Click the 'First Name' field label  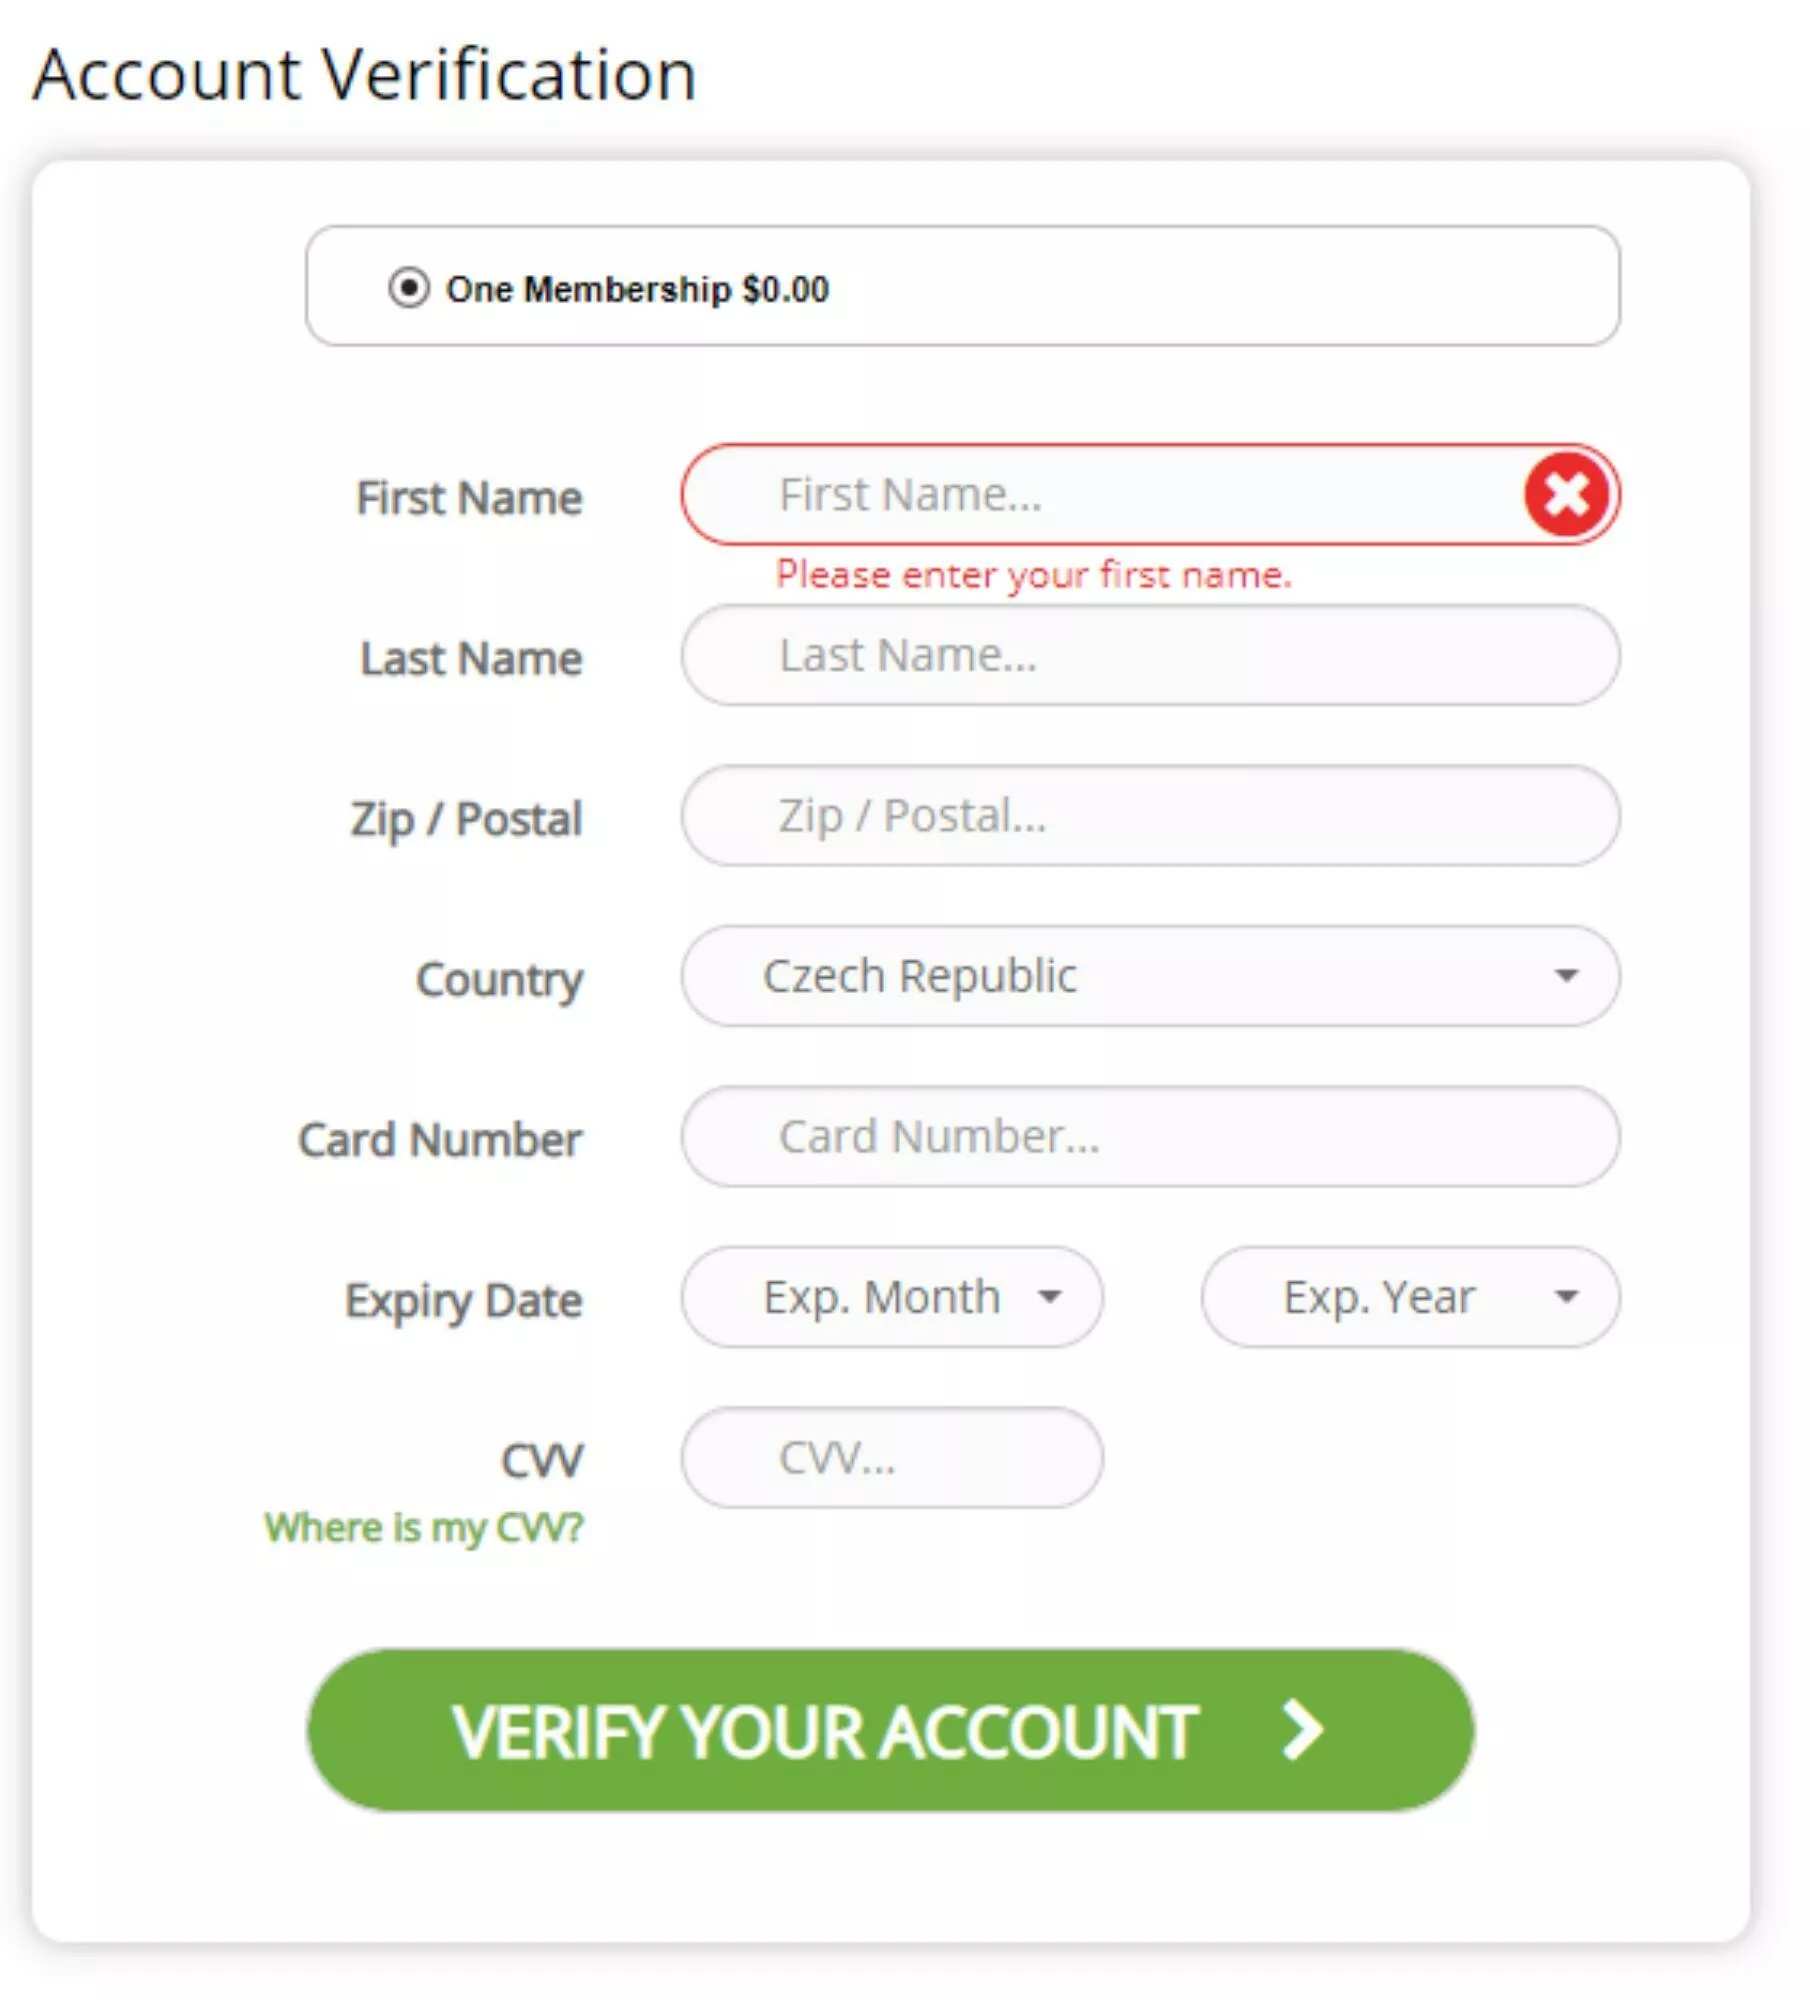[469, 498]
